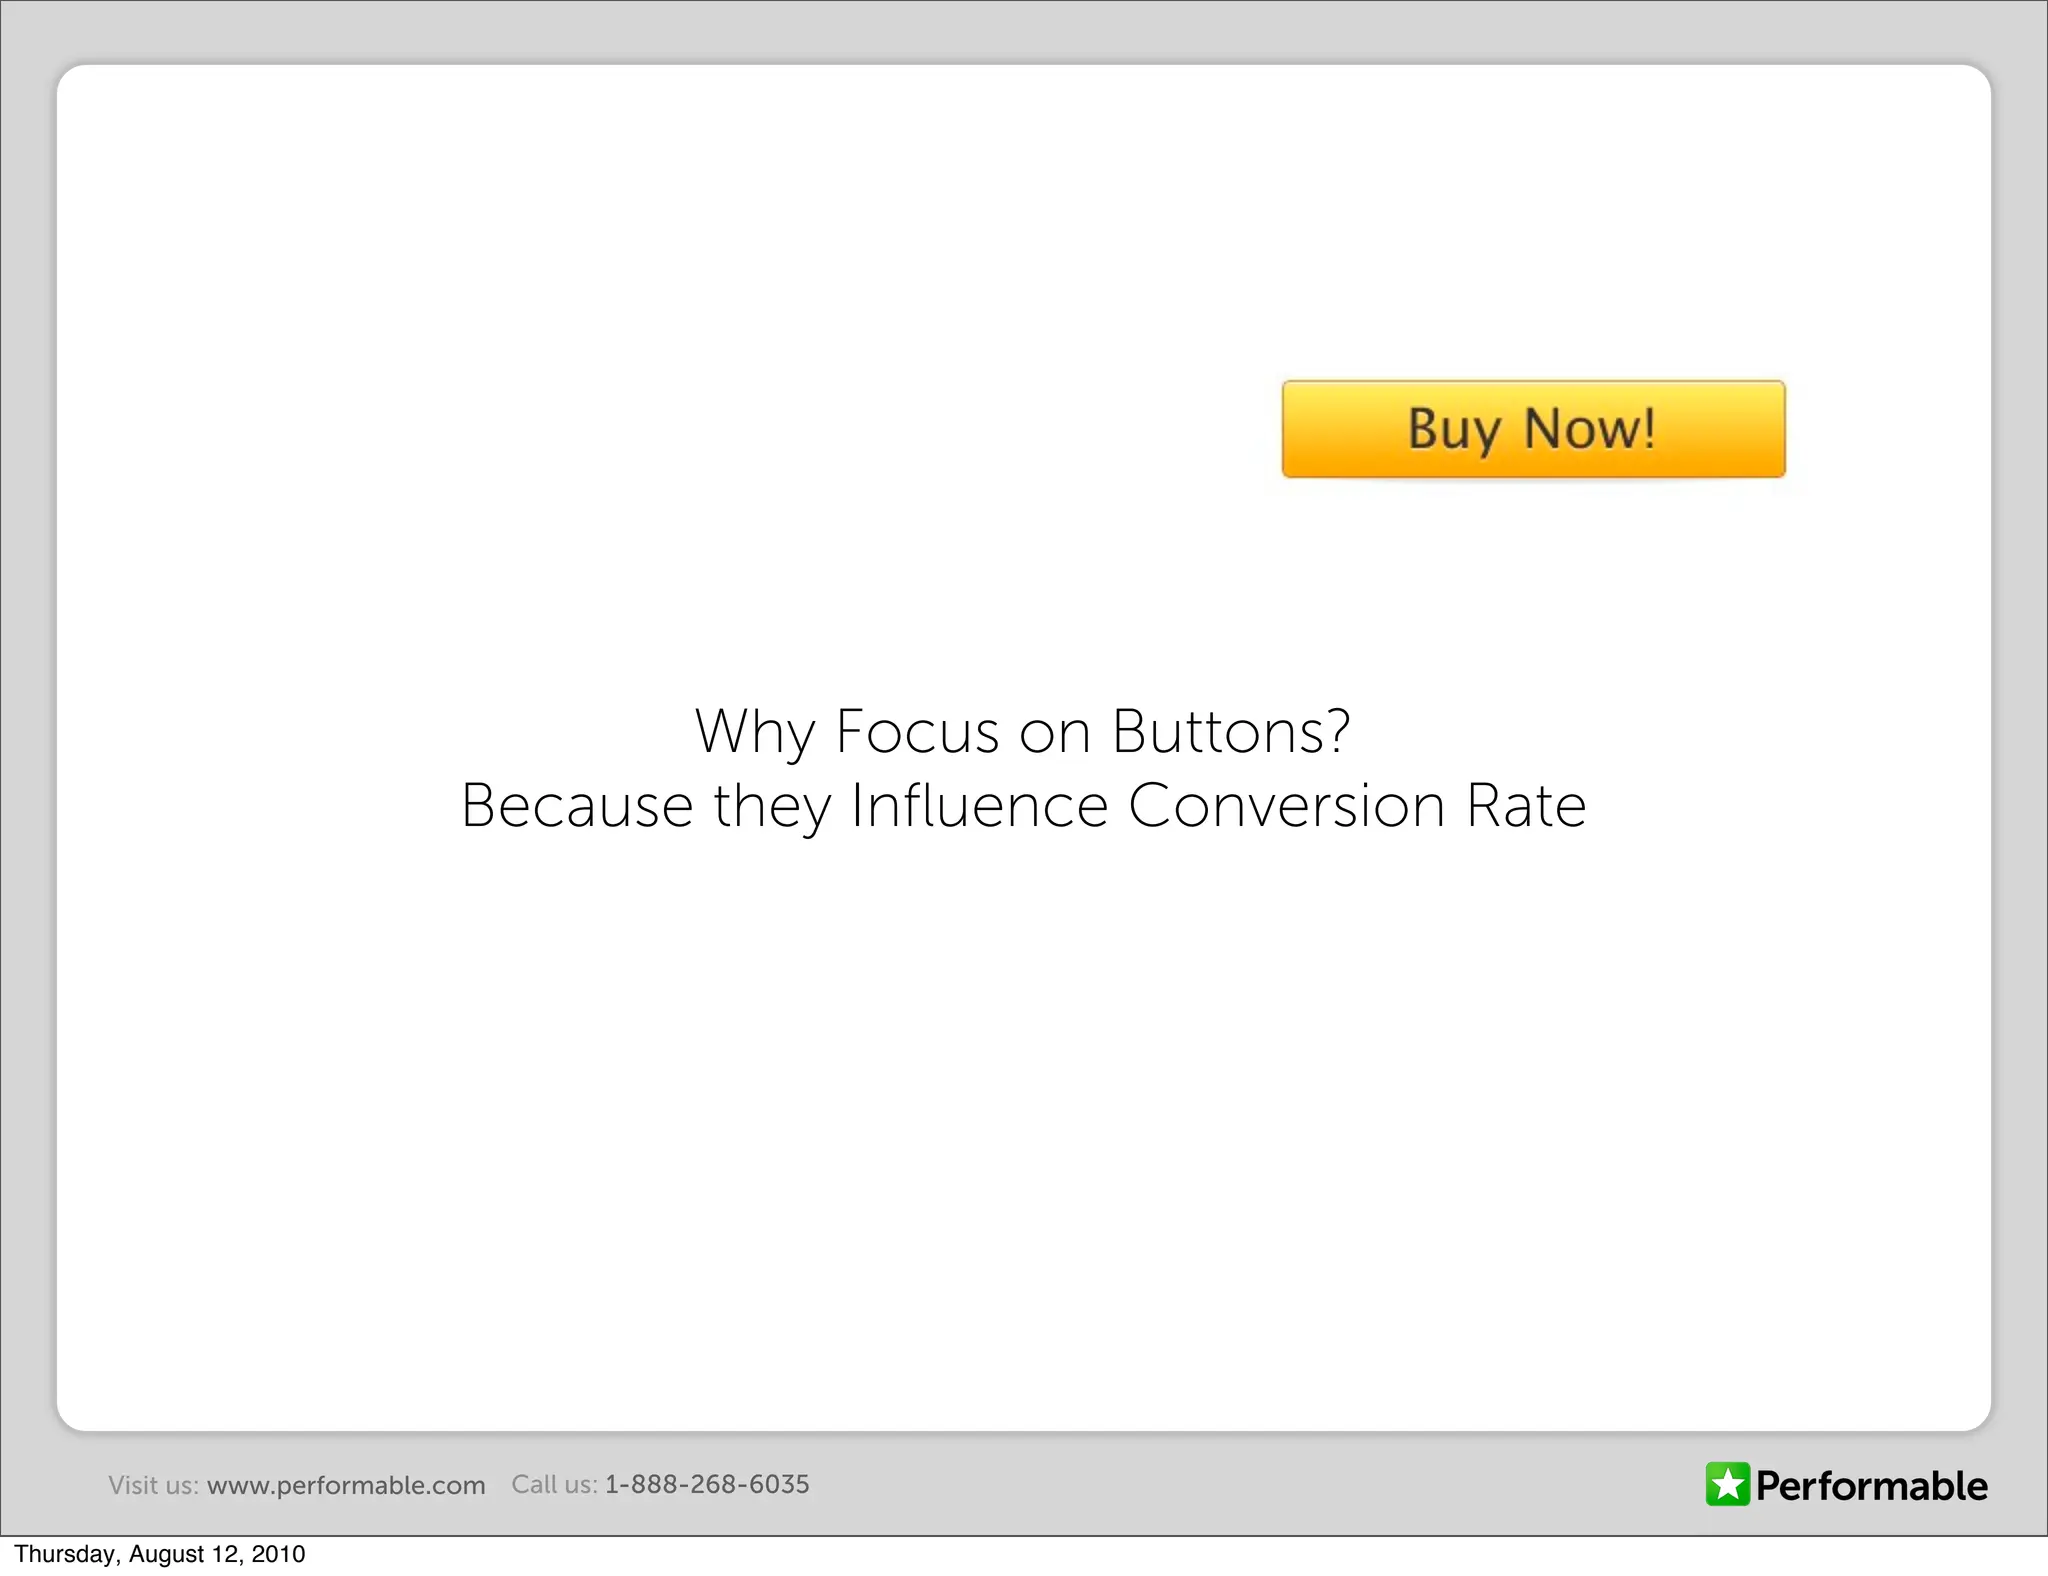The image size is (2048, 1576).
Task: Click the word 'Rate' in the subtitle
Action: [1526, 806]
